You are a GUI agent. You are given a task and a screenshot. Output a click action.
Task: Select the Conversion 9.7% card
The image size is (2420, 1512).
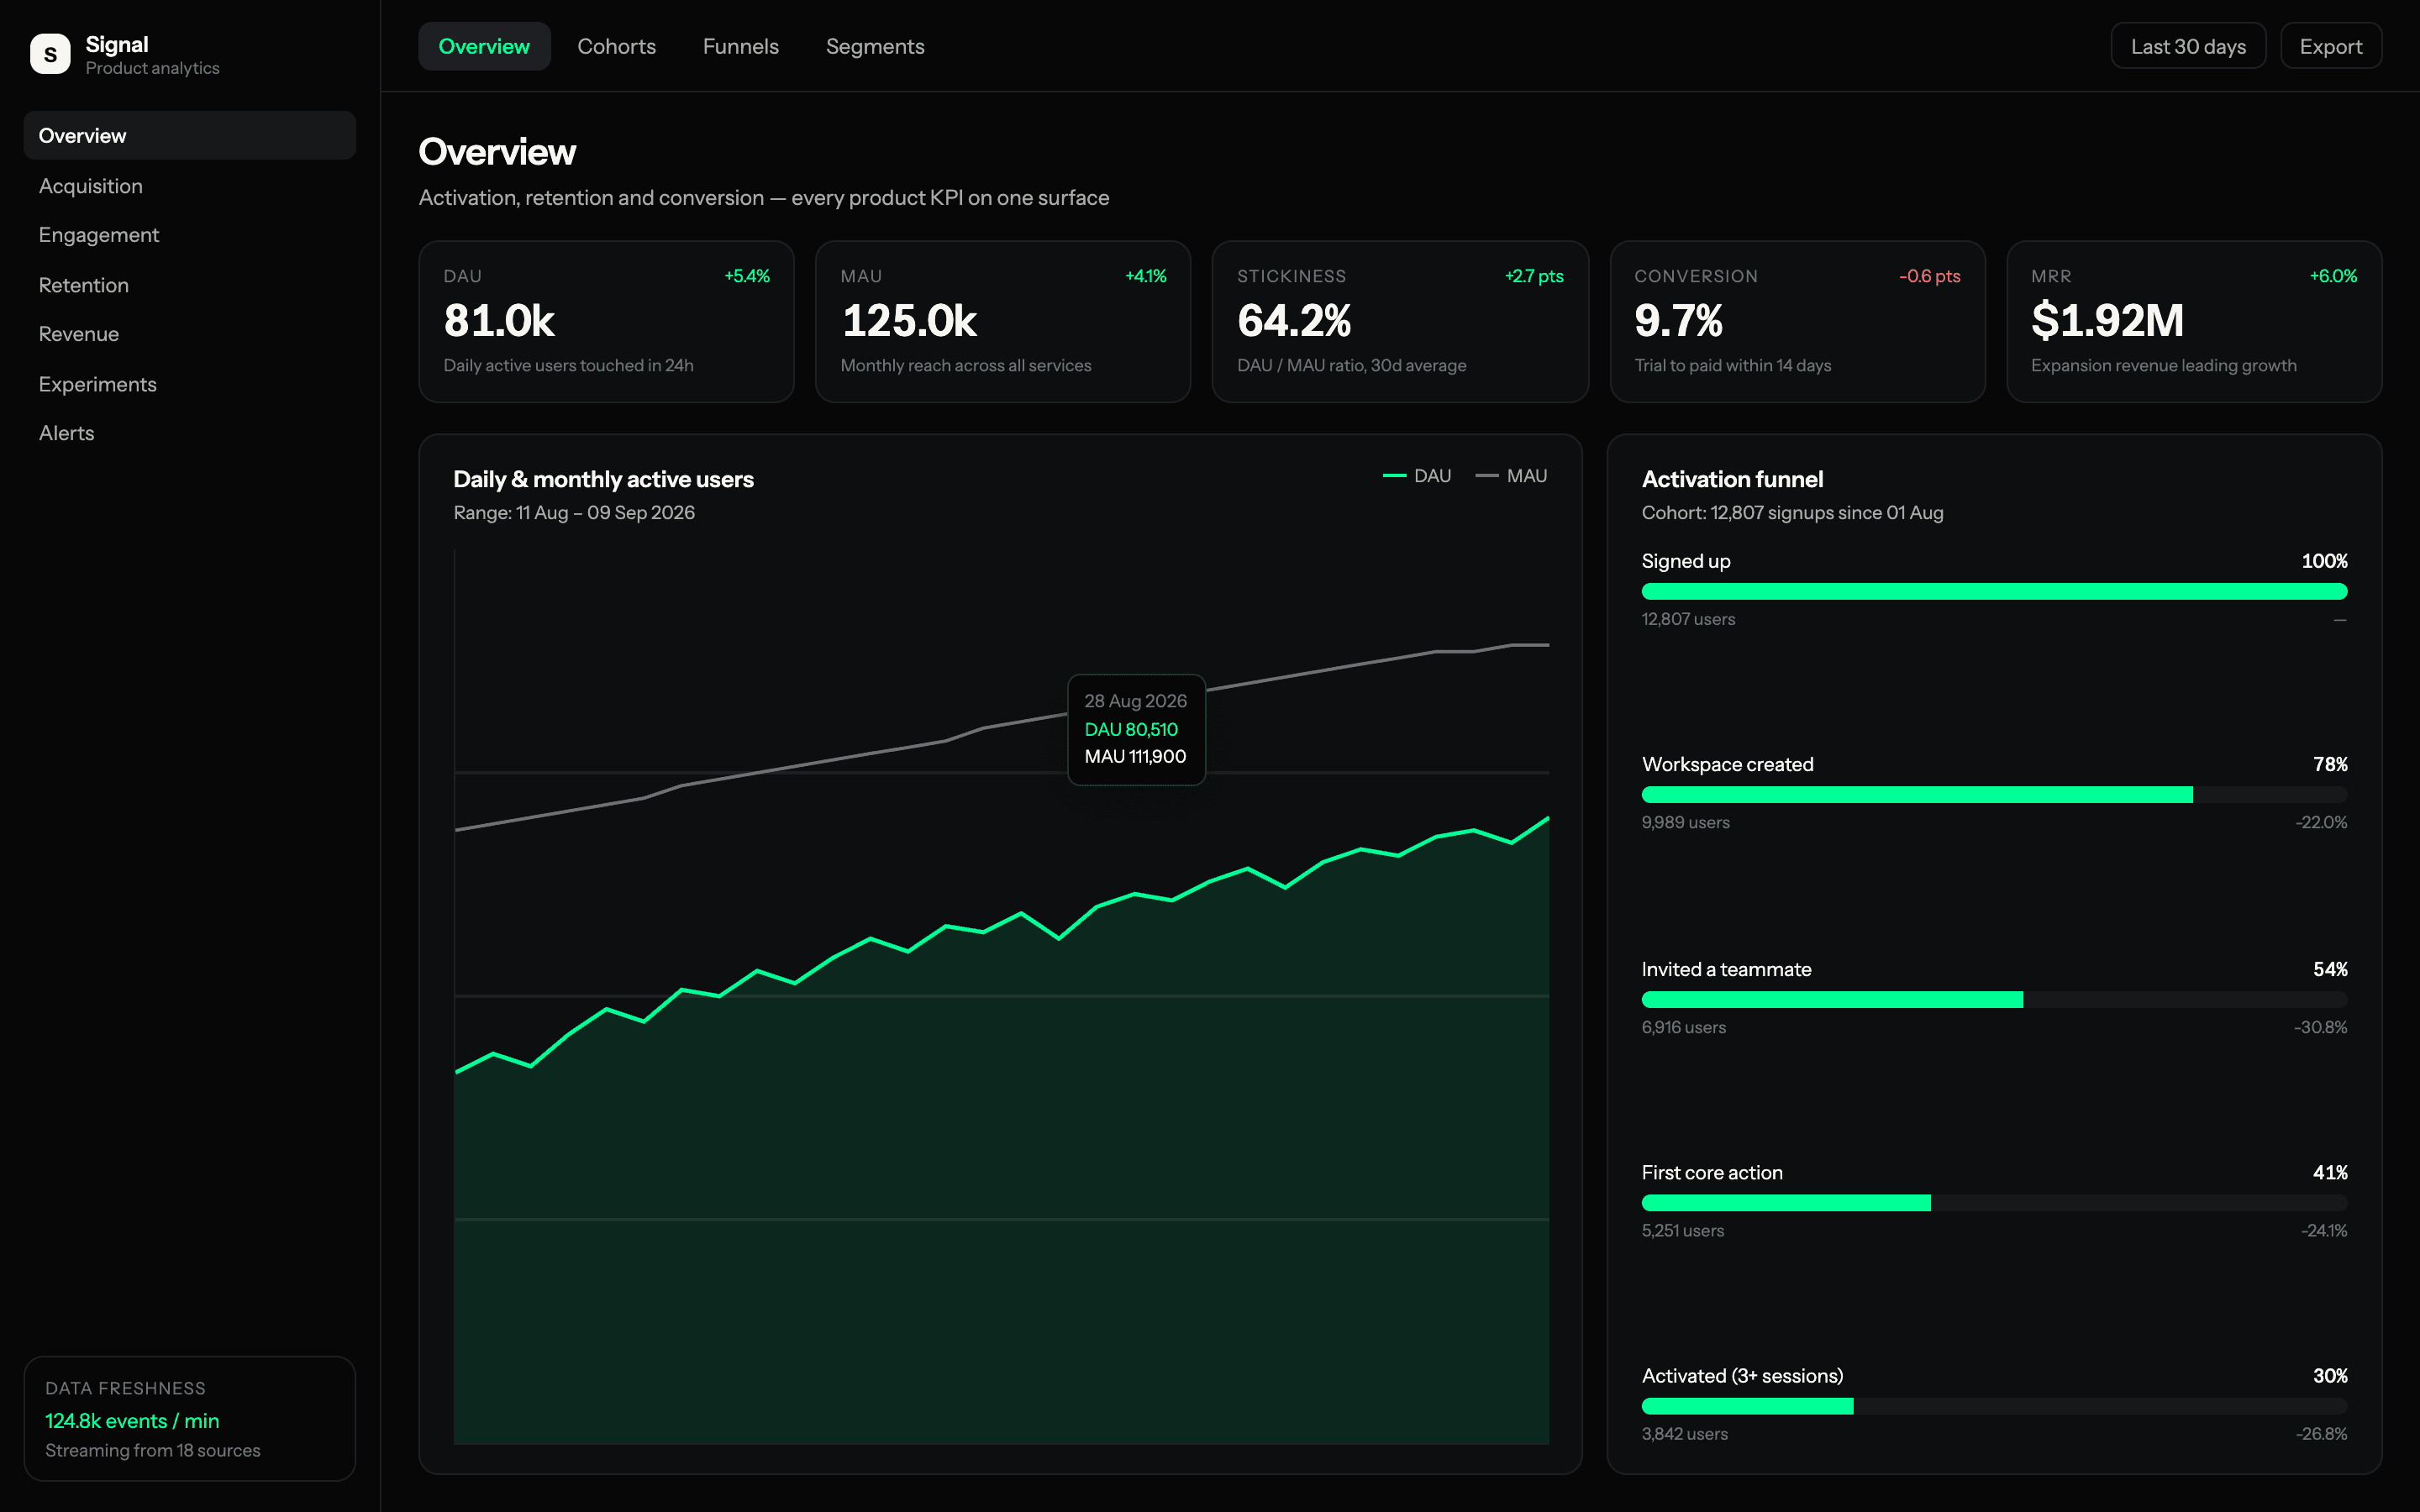pyautogui.click(x=1797, y=322)
